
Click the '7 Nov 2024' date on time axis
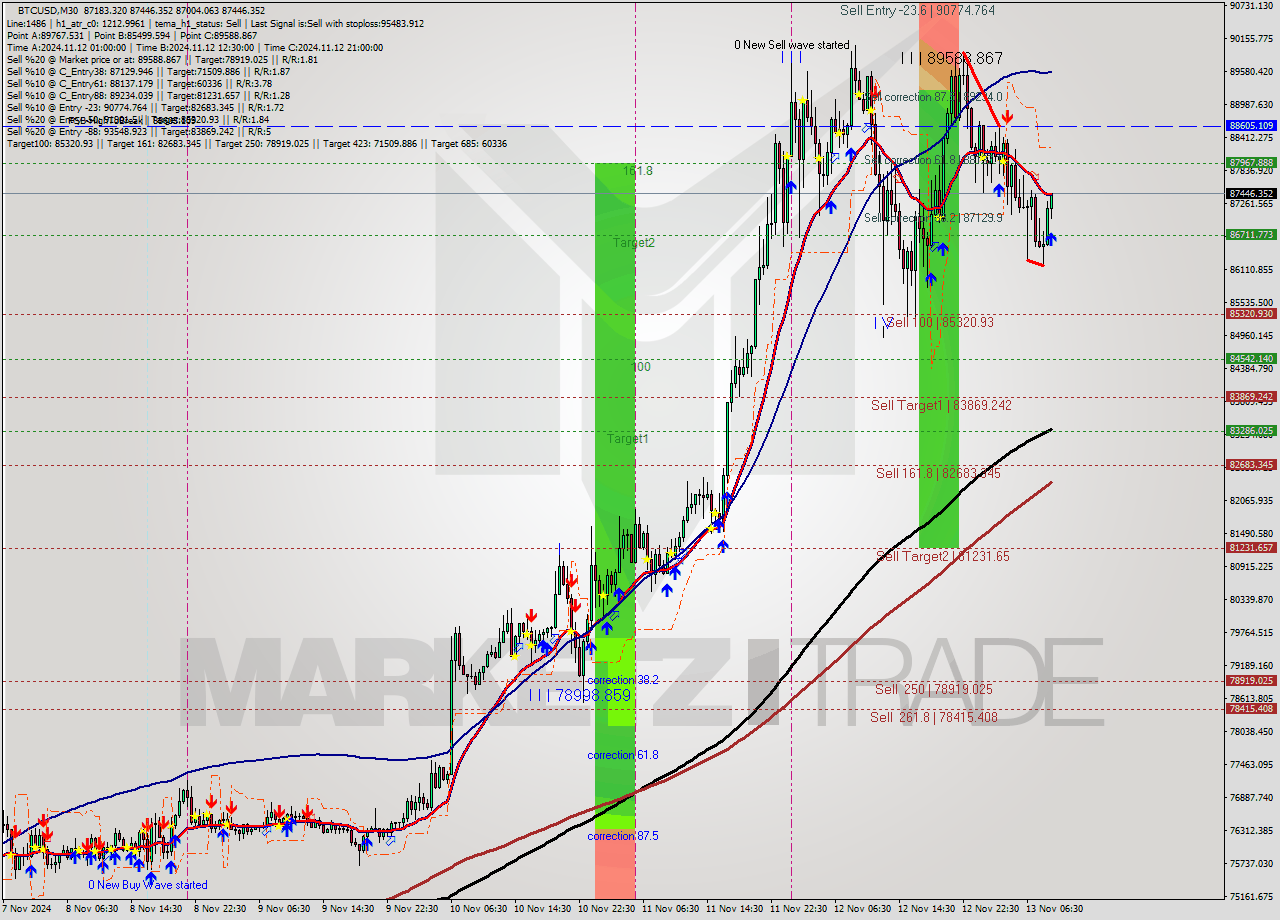tap(27, 909)
